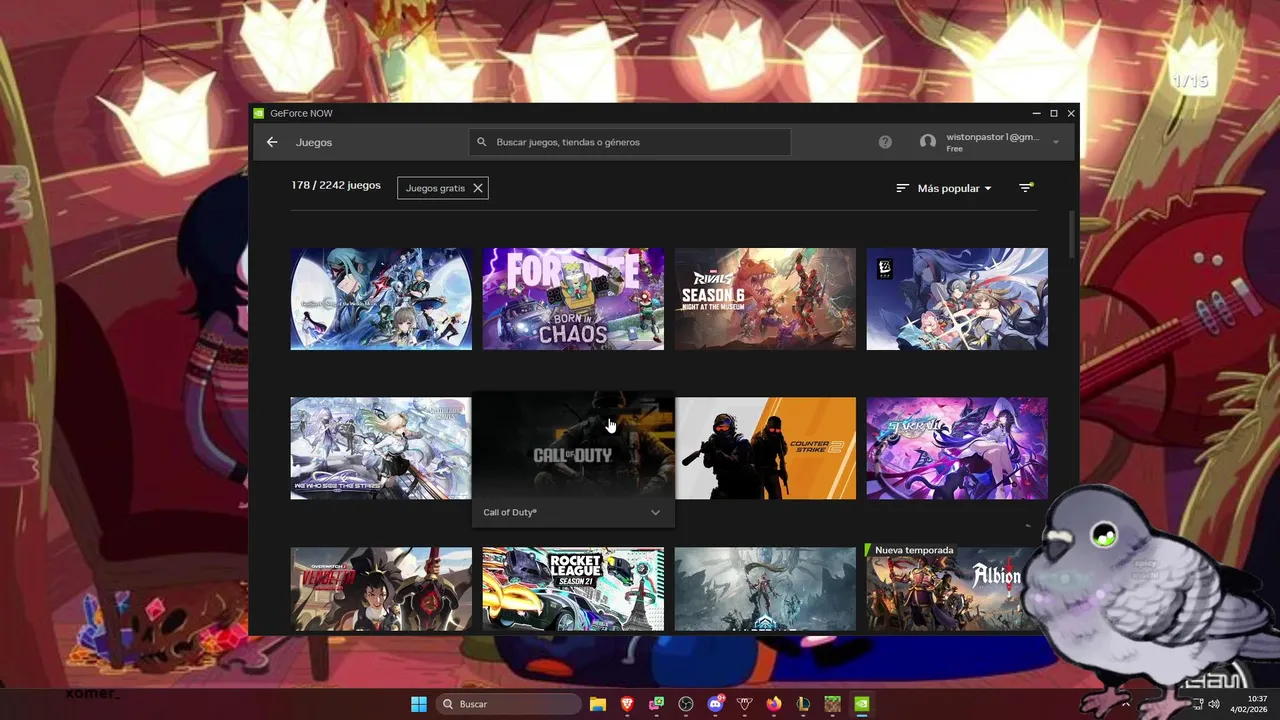This screenshot has width=1280, height=720.
Task: Click the Nueva temporada badge on Albion
Action: pos(913,550)
